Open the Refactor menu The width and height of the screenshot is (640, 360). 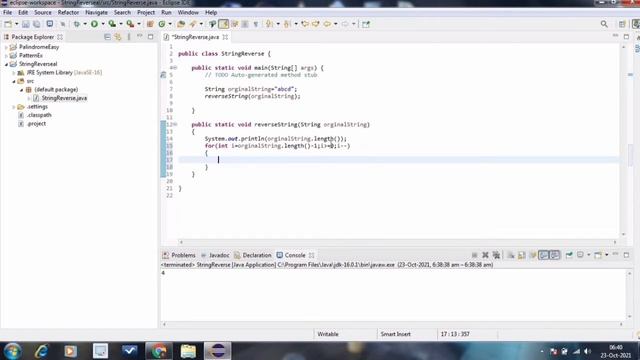pyautogui.click(x=68, y=13)
